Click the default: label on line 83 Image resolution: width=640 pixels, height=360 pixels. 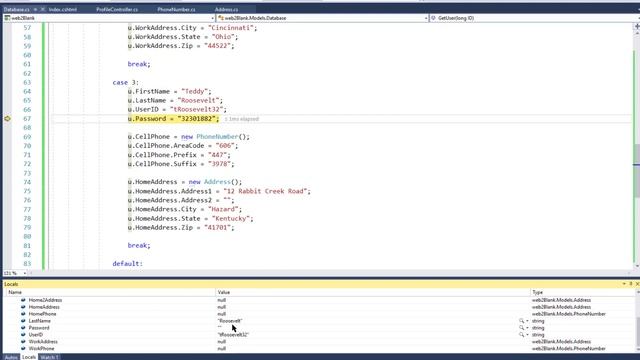(128, 264)
